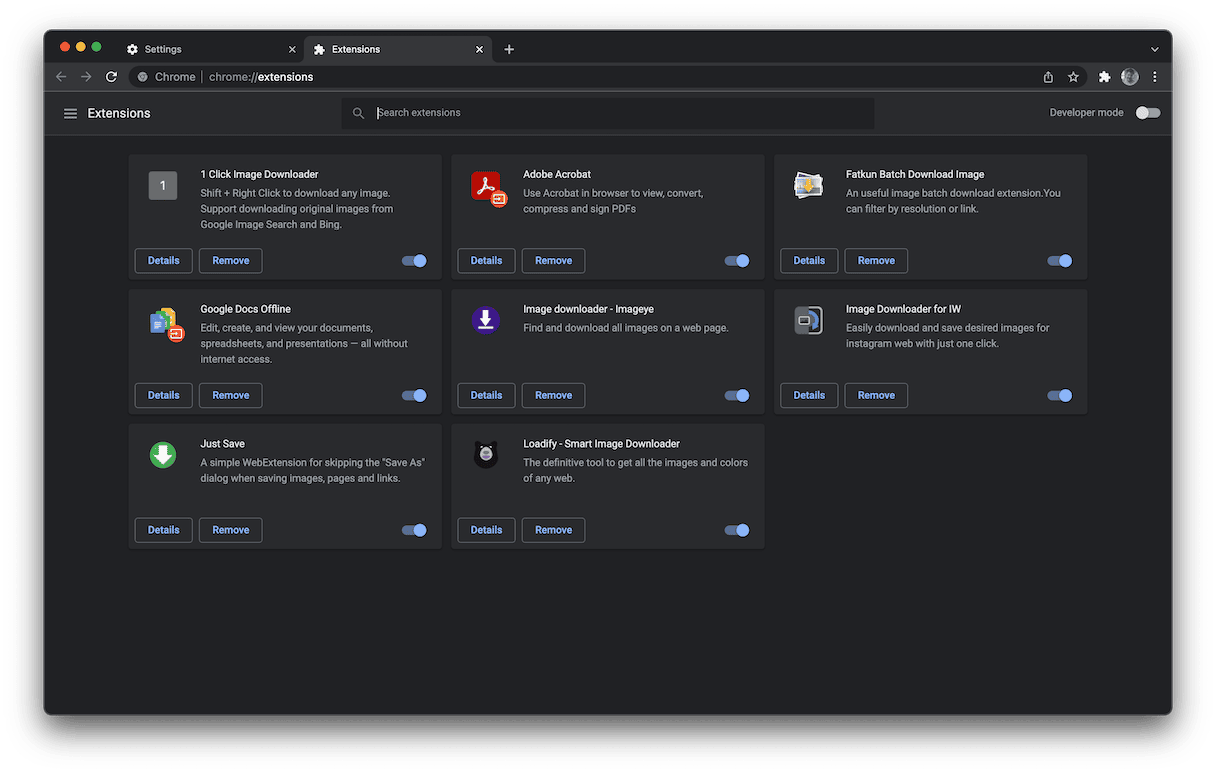
Task: Click the Just Save green arrow icon
Action: tap(163, 455)
